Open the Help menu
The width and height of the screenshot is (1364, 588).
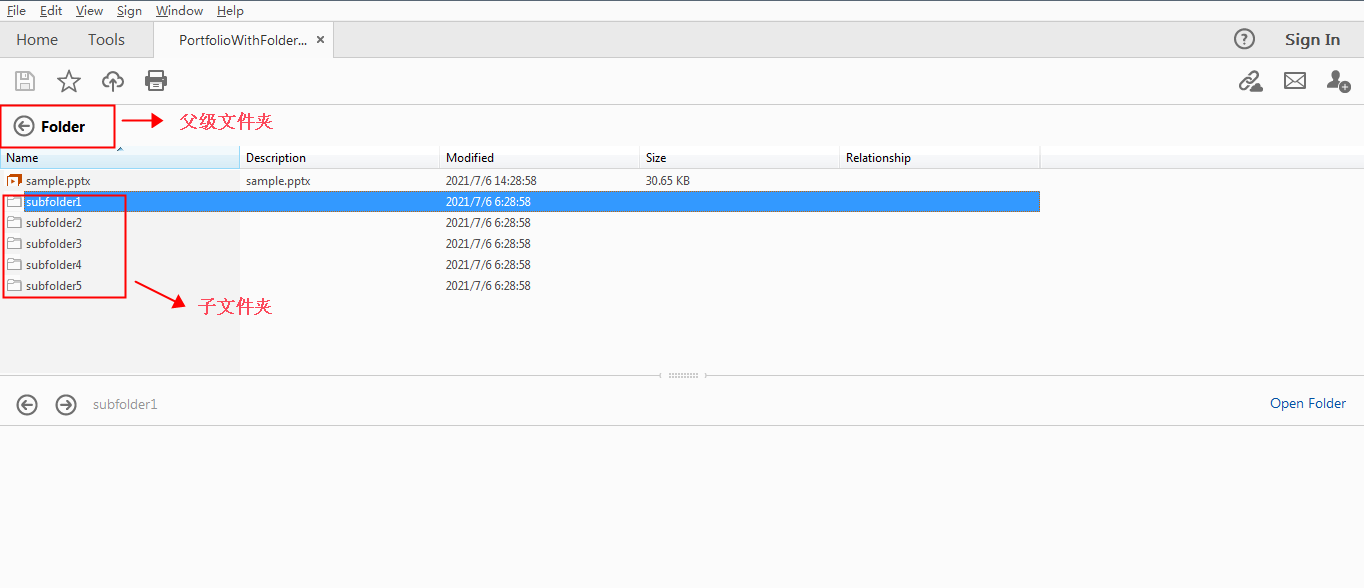tap(230, 11)
